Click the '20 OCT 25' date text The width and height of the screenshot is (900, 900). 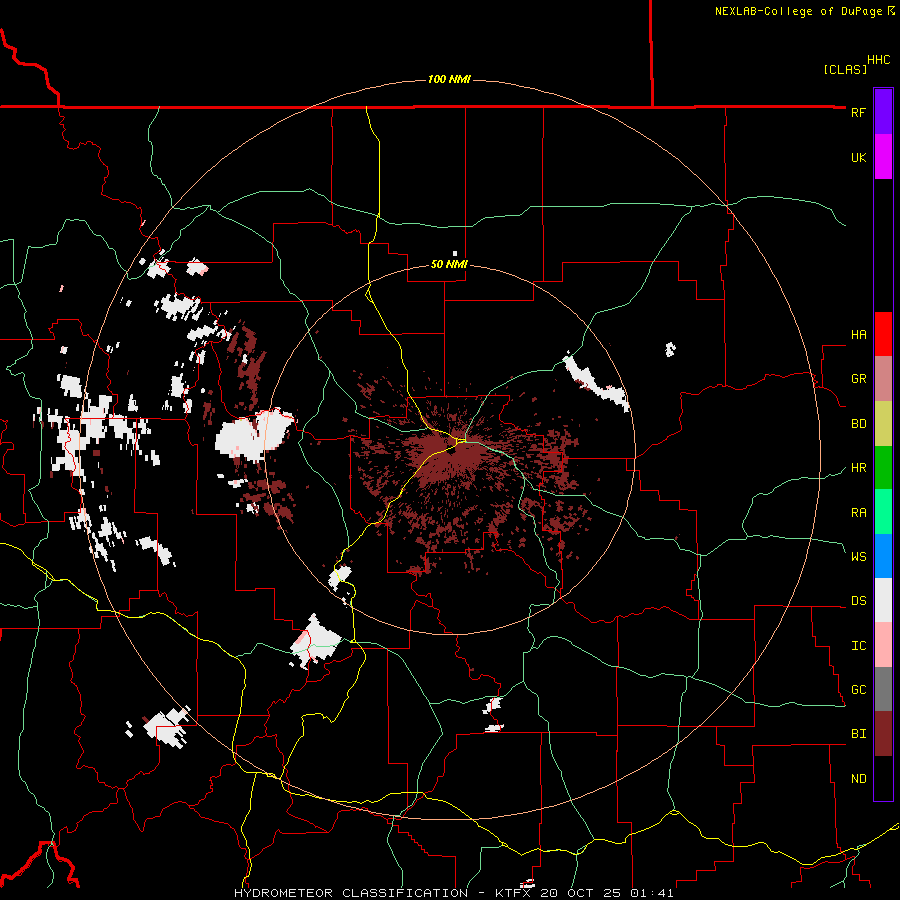(581, 893)
